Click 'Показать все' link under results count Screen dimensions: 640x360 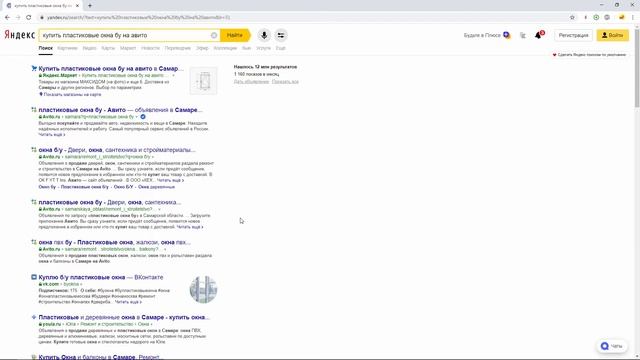(285, 82)
